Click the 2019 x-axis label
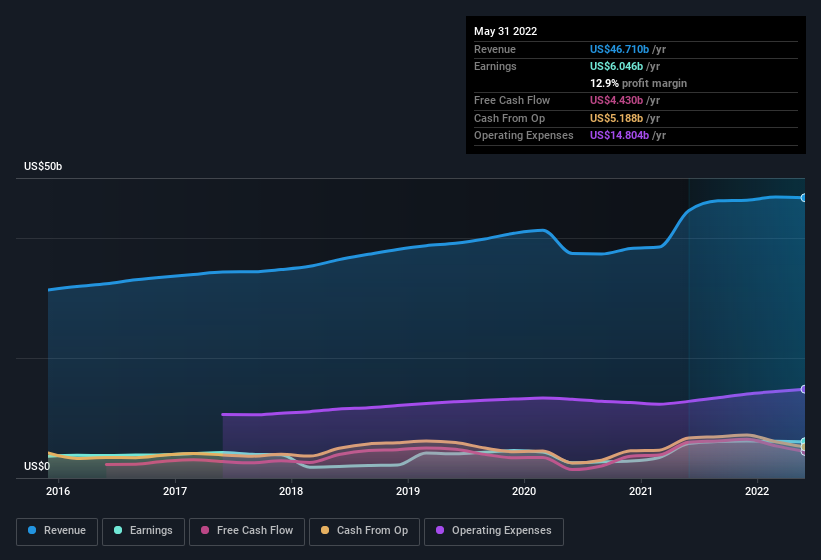821x560 pixels. (408, 491)
